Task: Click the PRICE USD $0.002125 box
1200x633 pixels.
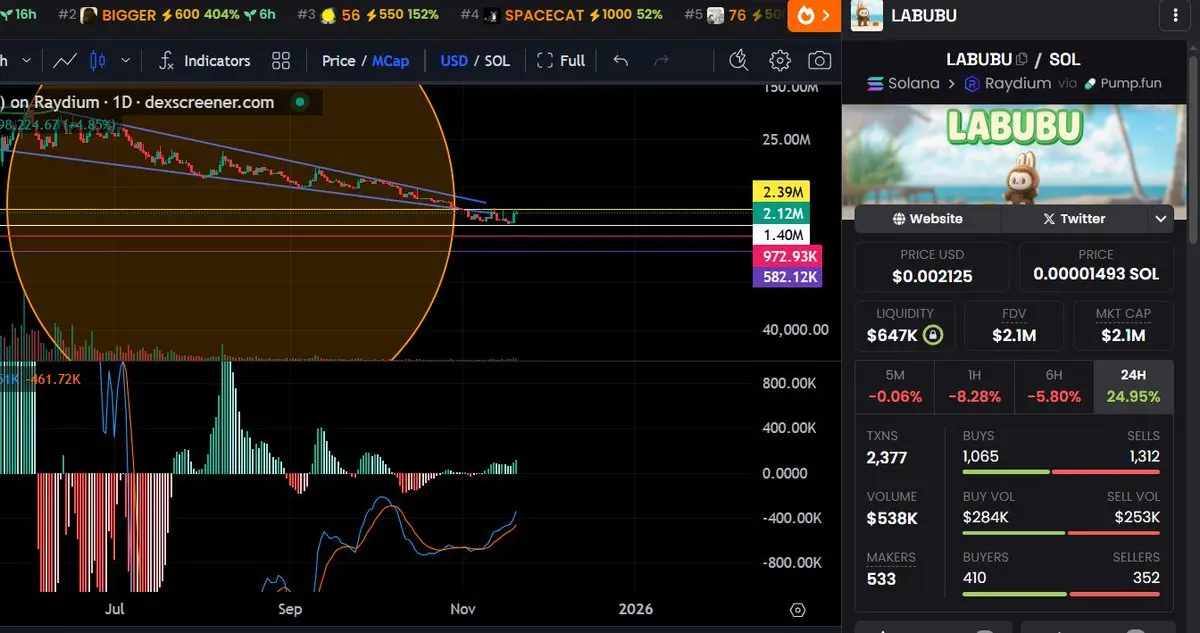Action: click(x=932, y=266)
